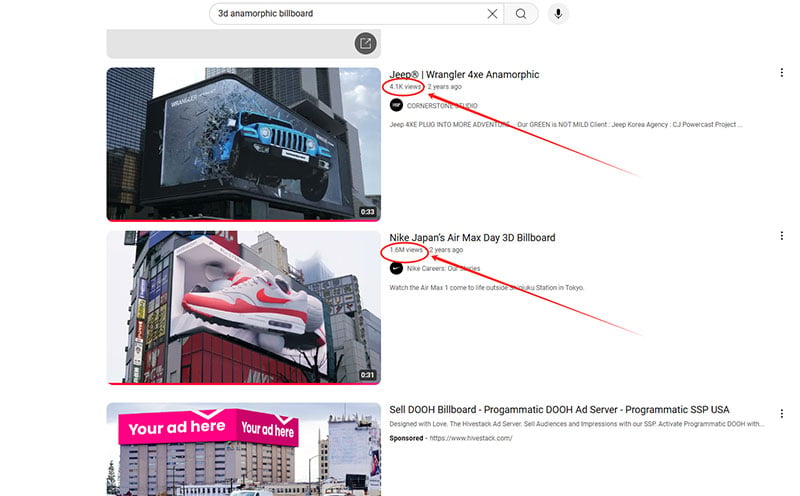Viewport: 800px width, 496px height.
Task: Visit the www.hivestack.com ad link
Action: point(471,438)
